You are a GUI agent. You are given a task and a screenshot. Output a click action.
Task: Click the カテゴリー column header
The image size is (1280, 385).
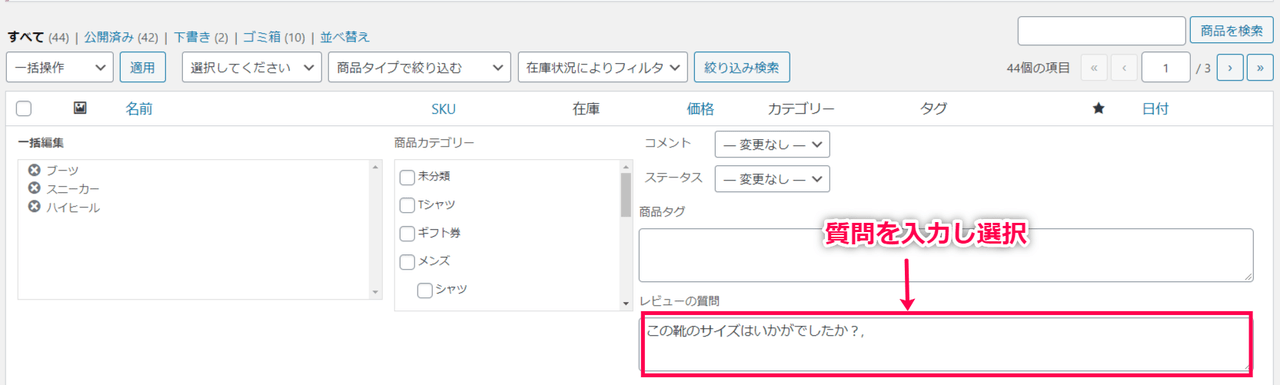(x=801, y=108)
